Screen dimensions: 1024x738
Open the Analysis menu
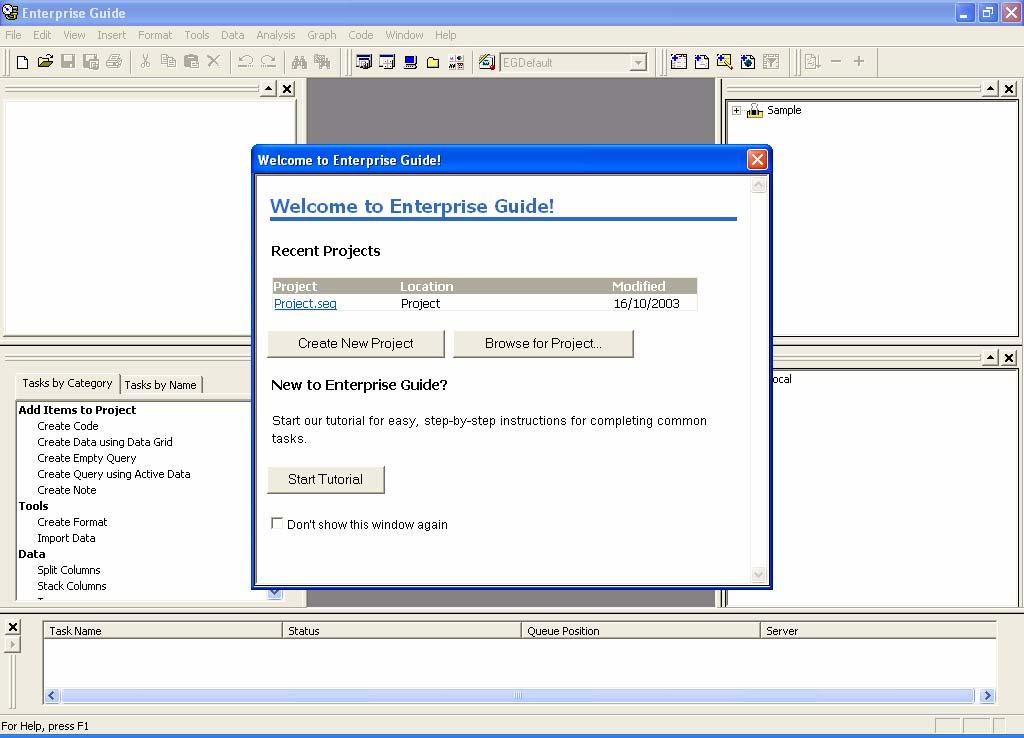[x=276, y=35]
